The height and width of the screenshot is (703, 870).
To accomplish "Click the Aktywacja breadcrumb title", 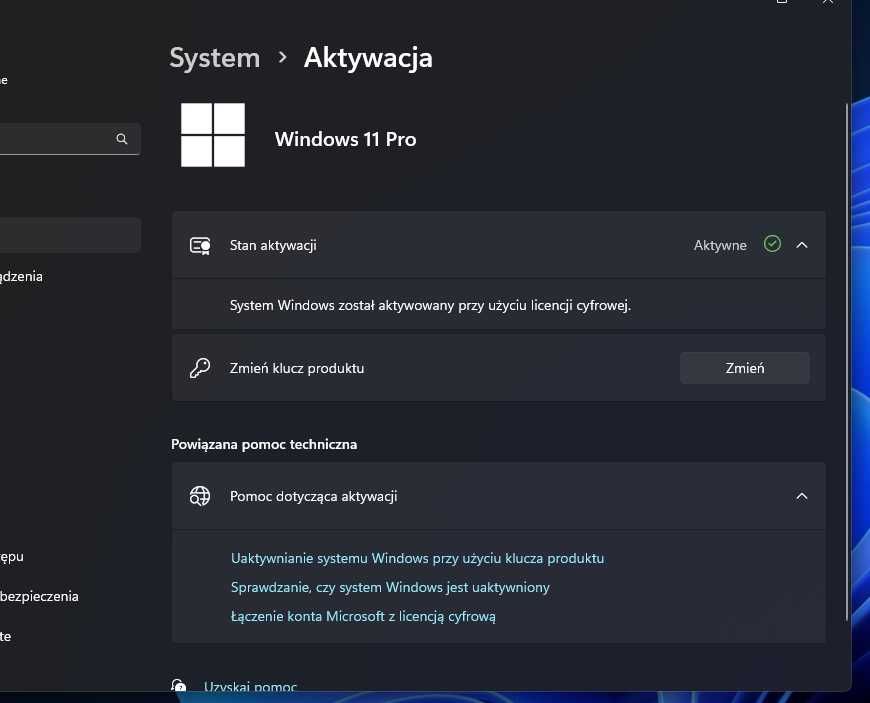I will [368, 58].
